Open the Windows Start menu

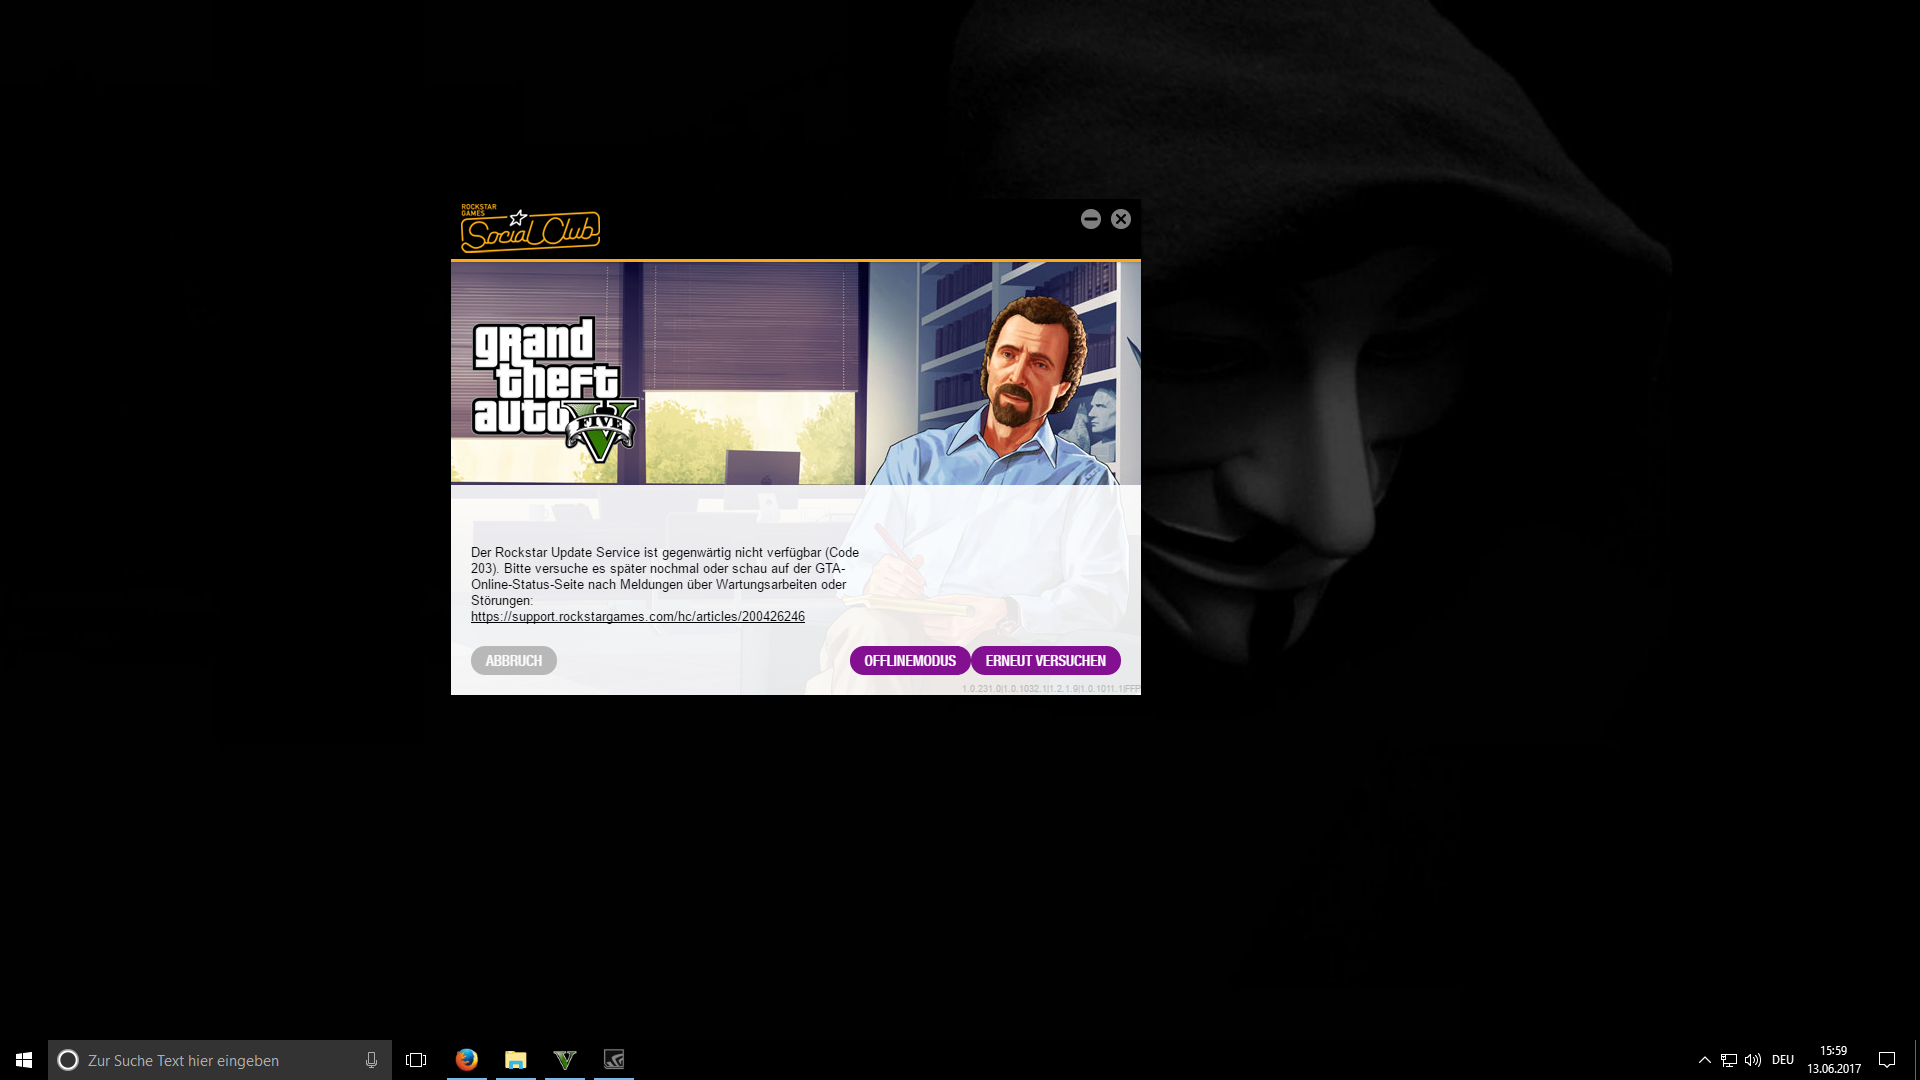pyautogui.click(x=24, y=1060)
